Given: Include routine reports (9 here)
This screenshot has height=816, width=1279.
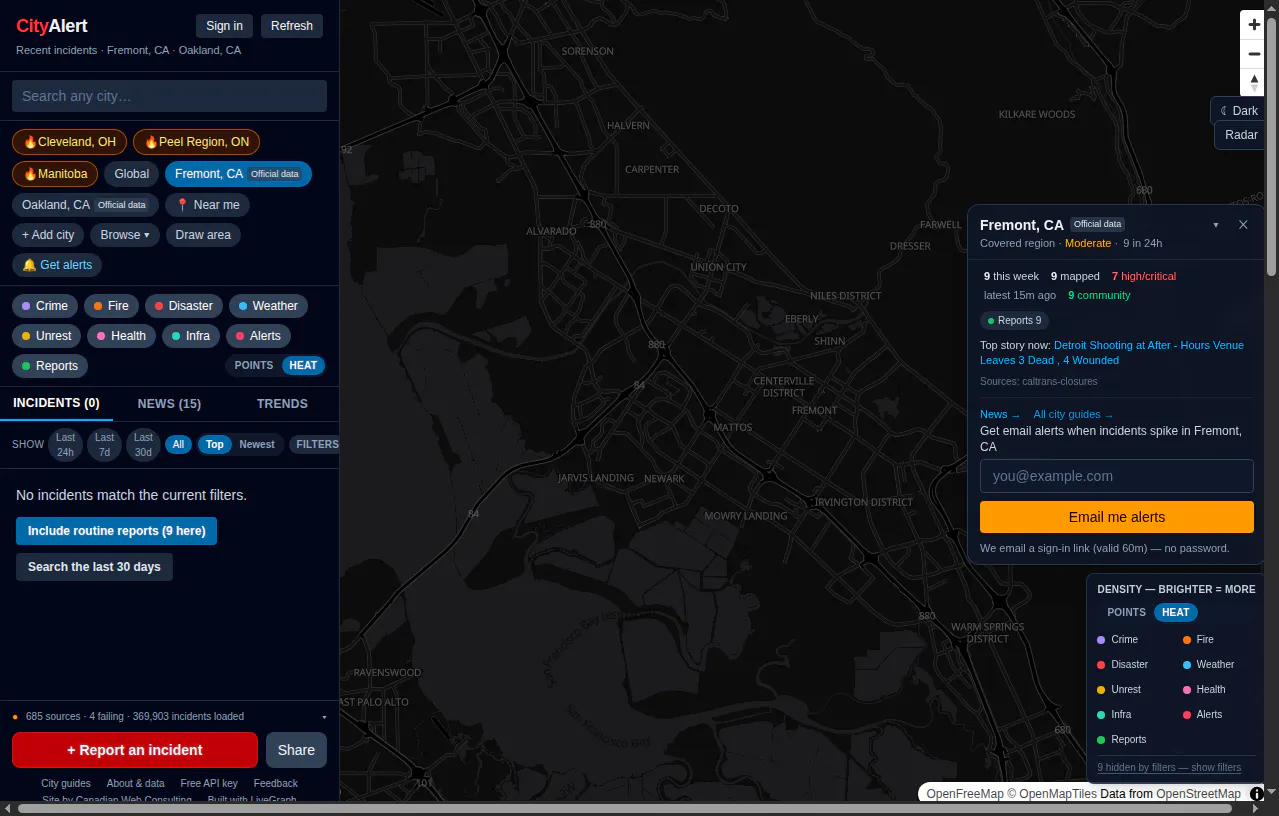Looking at the screenshot, I should pos(116,531).
